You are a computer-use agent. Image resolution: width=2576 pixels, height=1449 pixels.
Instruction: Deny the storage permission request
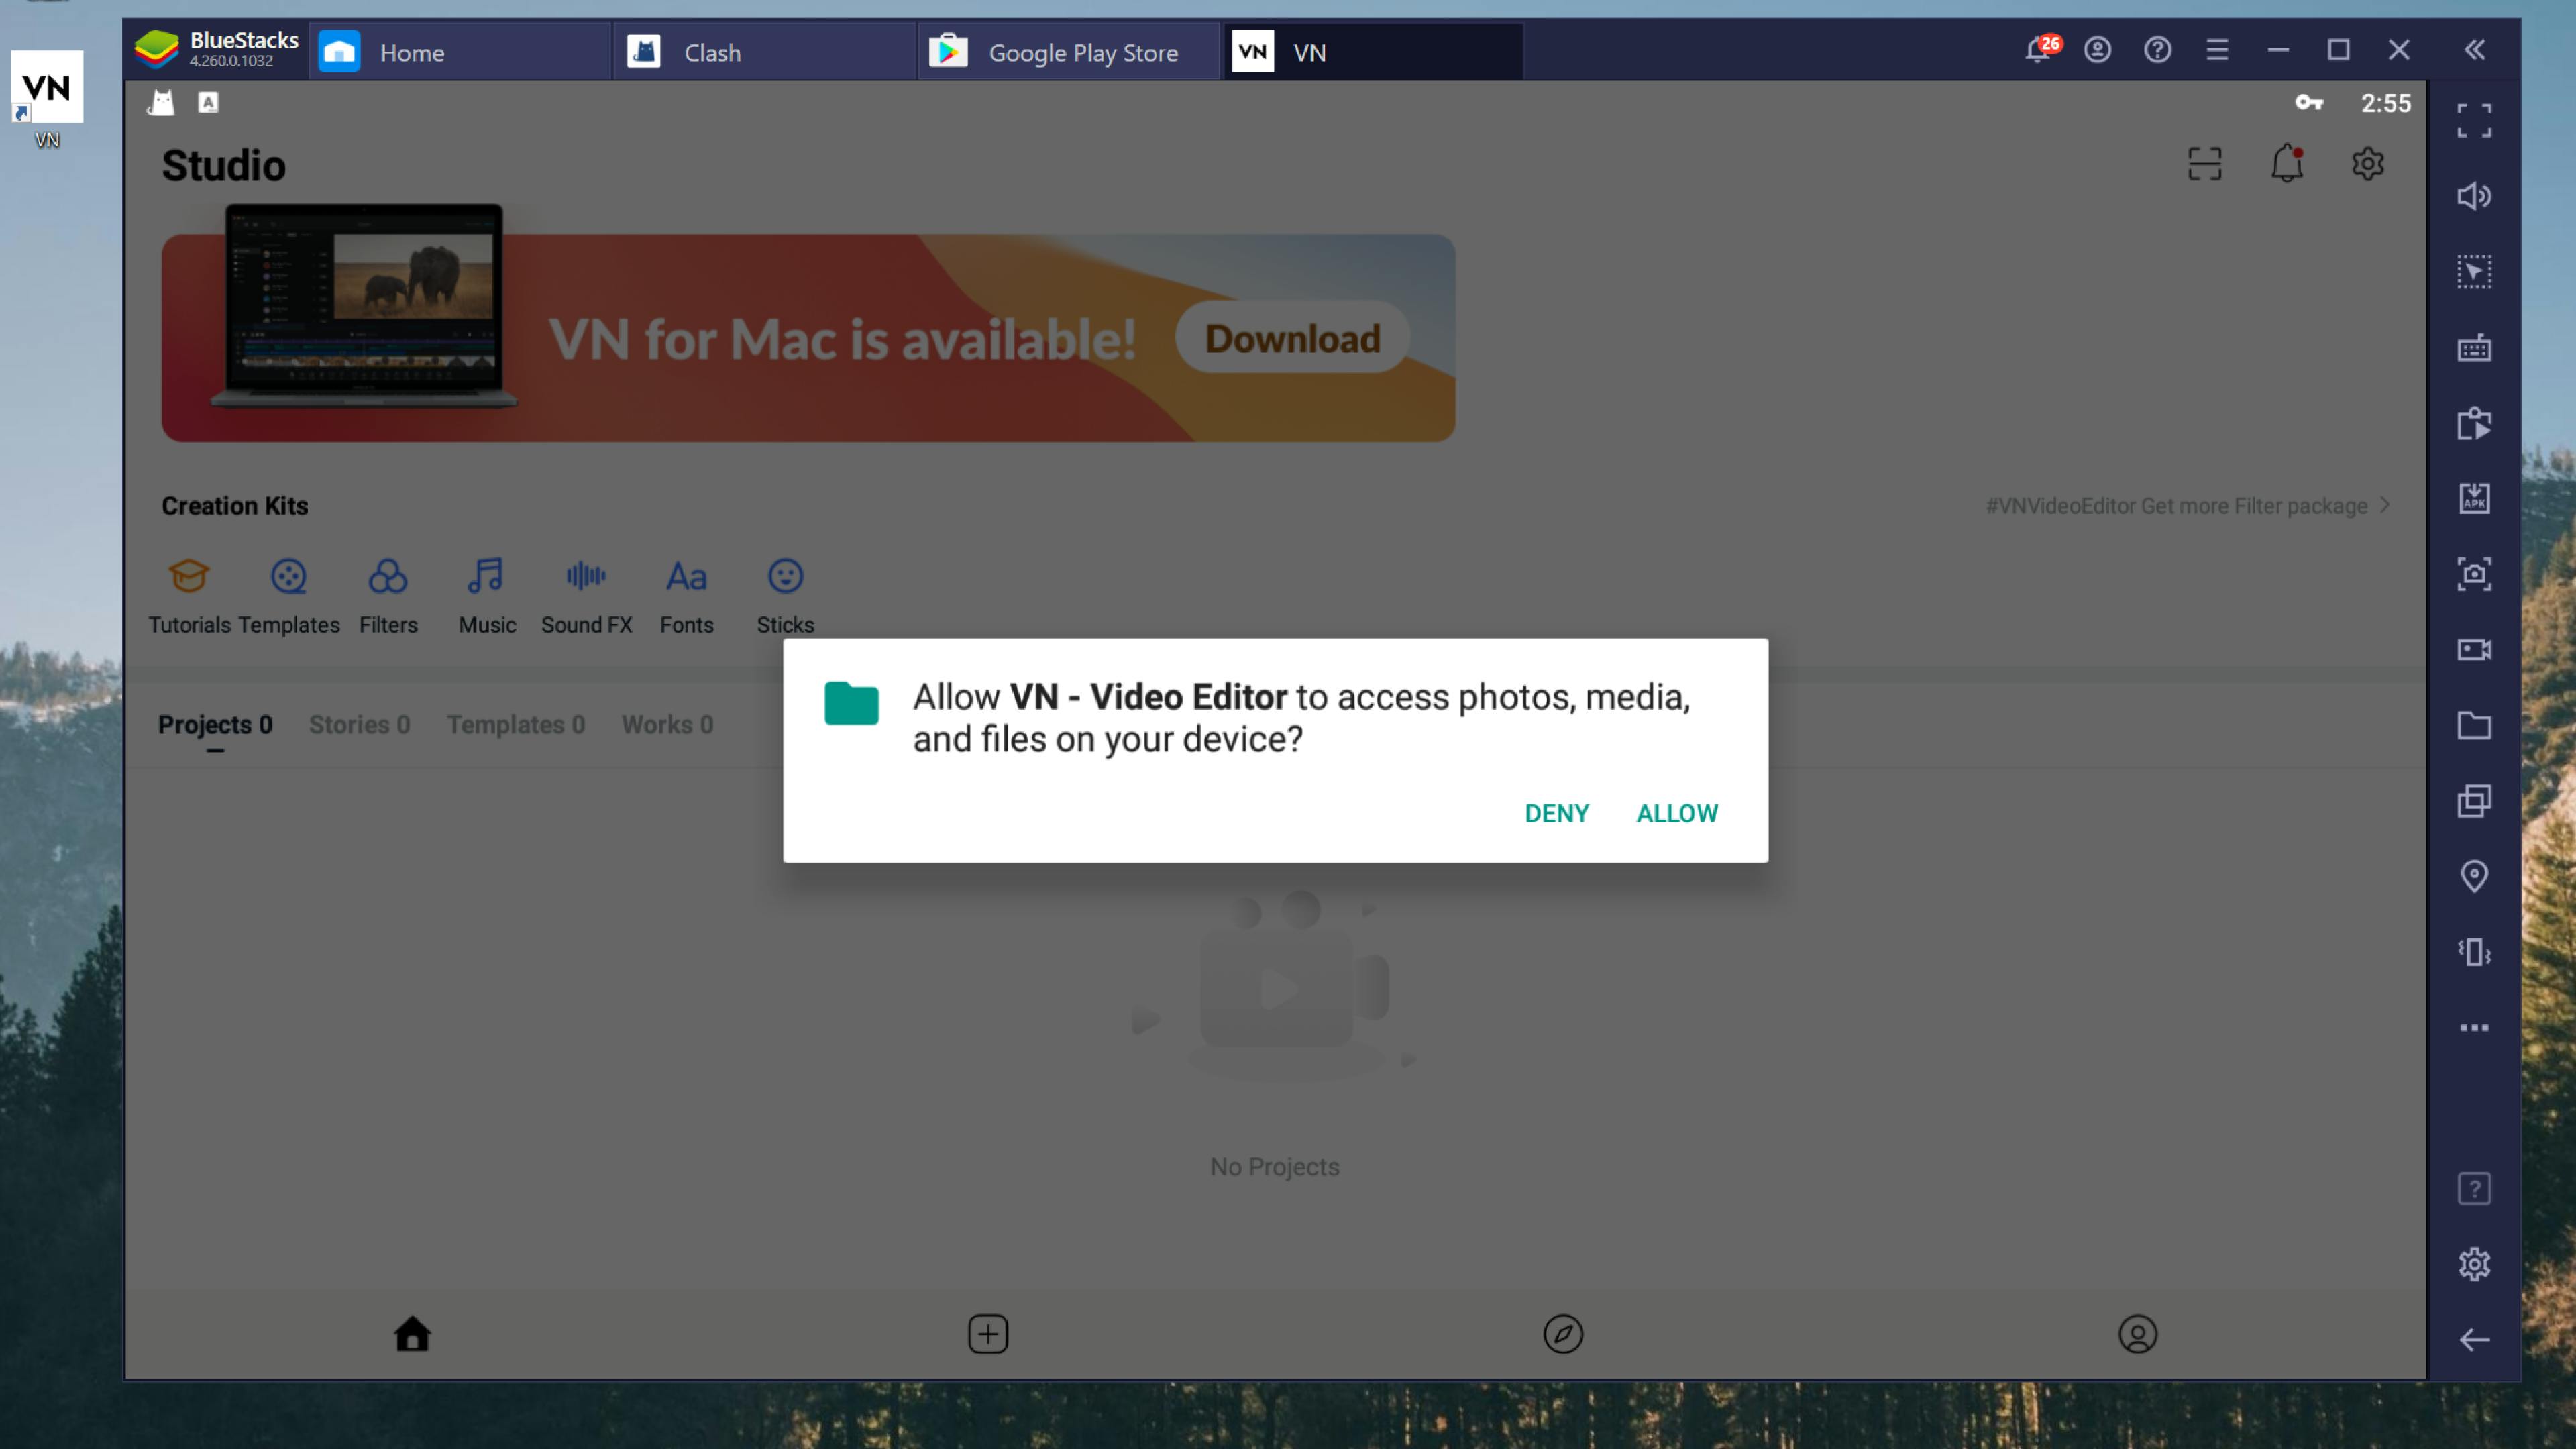pos(1556,813)
